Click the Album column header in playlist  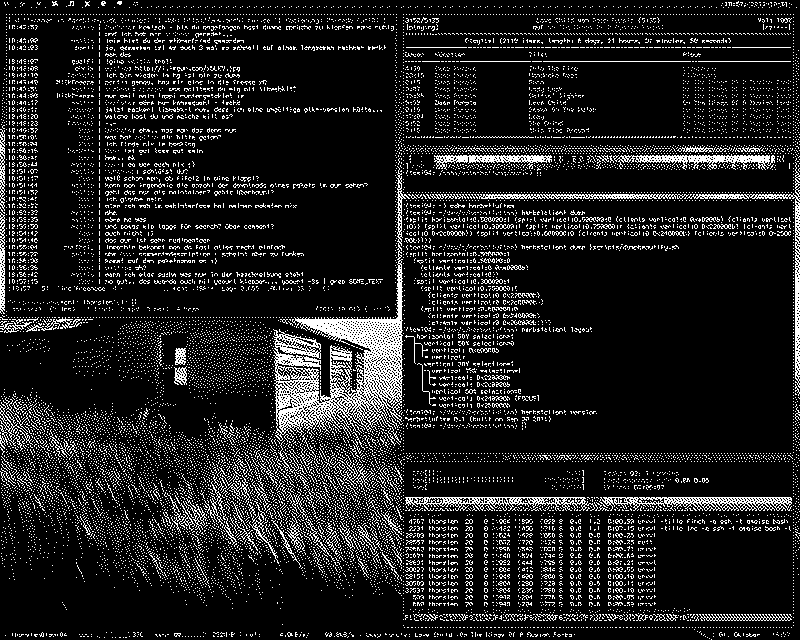[692, 55]
